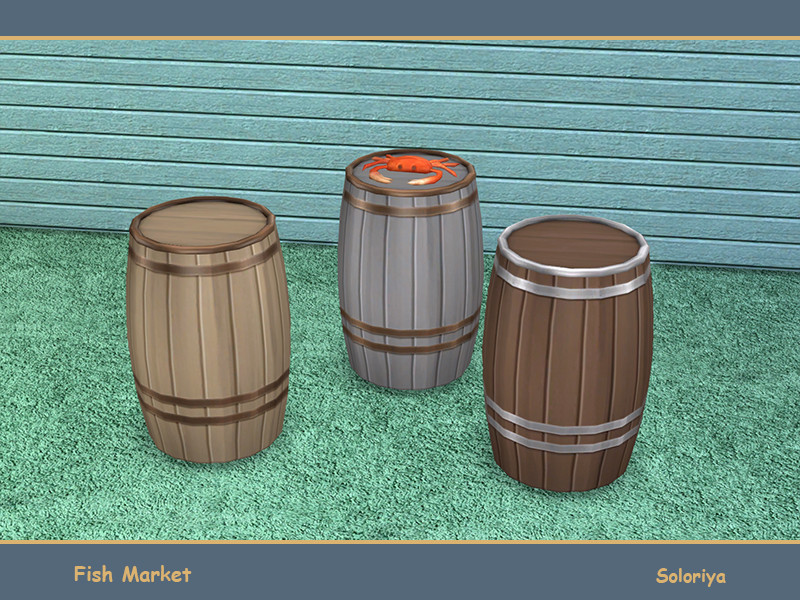Click the blue-gray header bar at the top
This screenshot has width=800, height=600.
(x=400, y=18)
